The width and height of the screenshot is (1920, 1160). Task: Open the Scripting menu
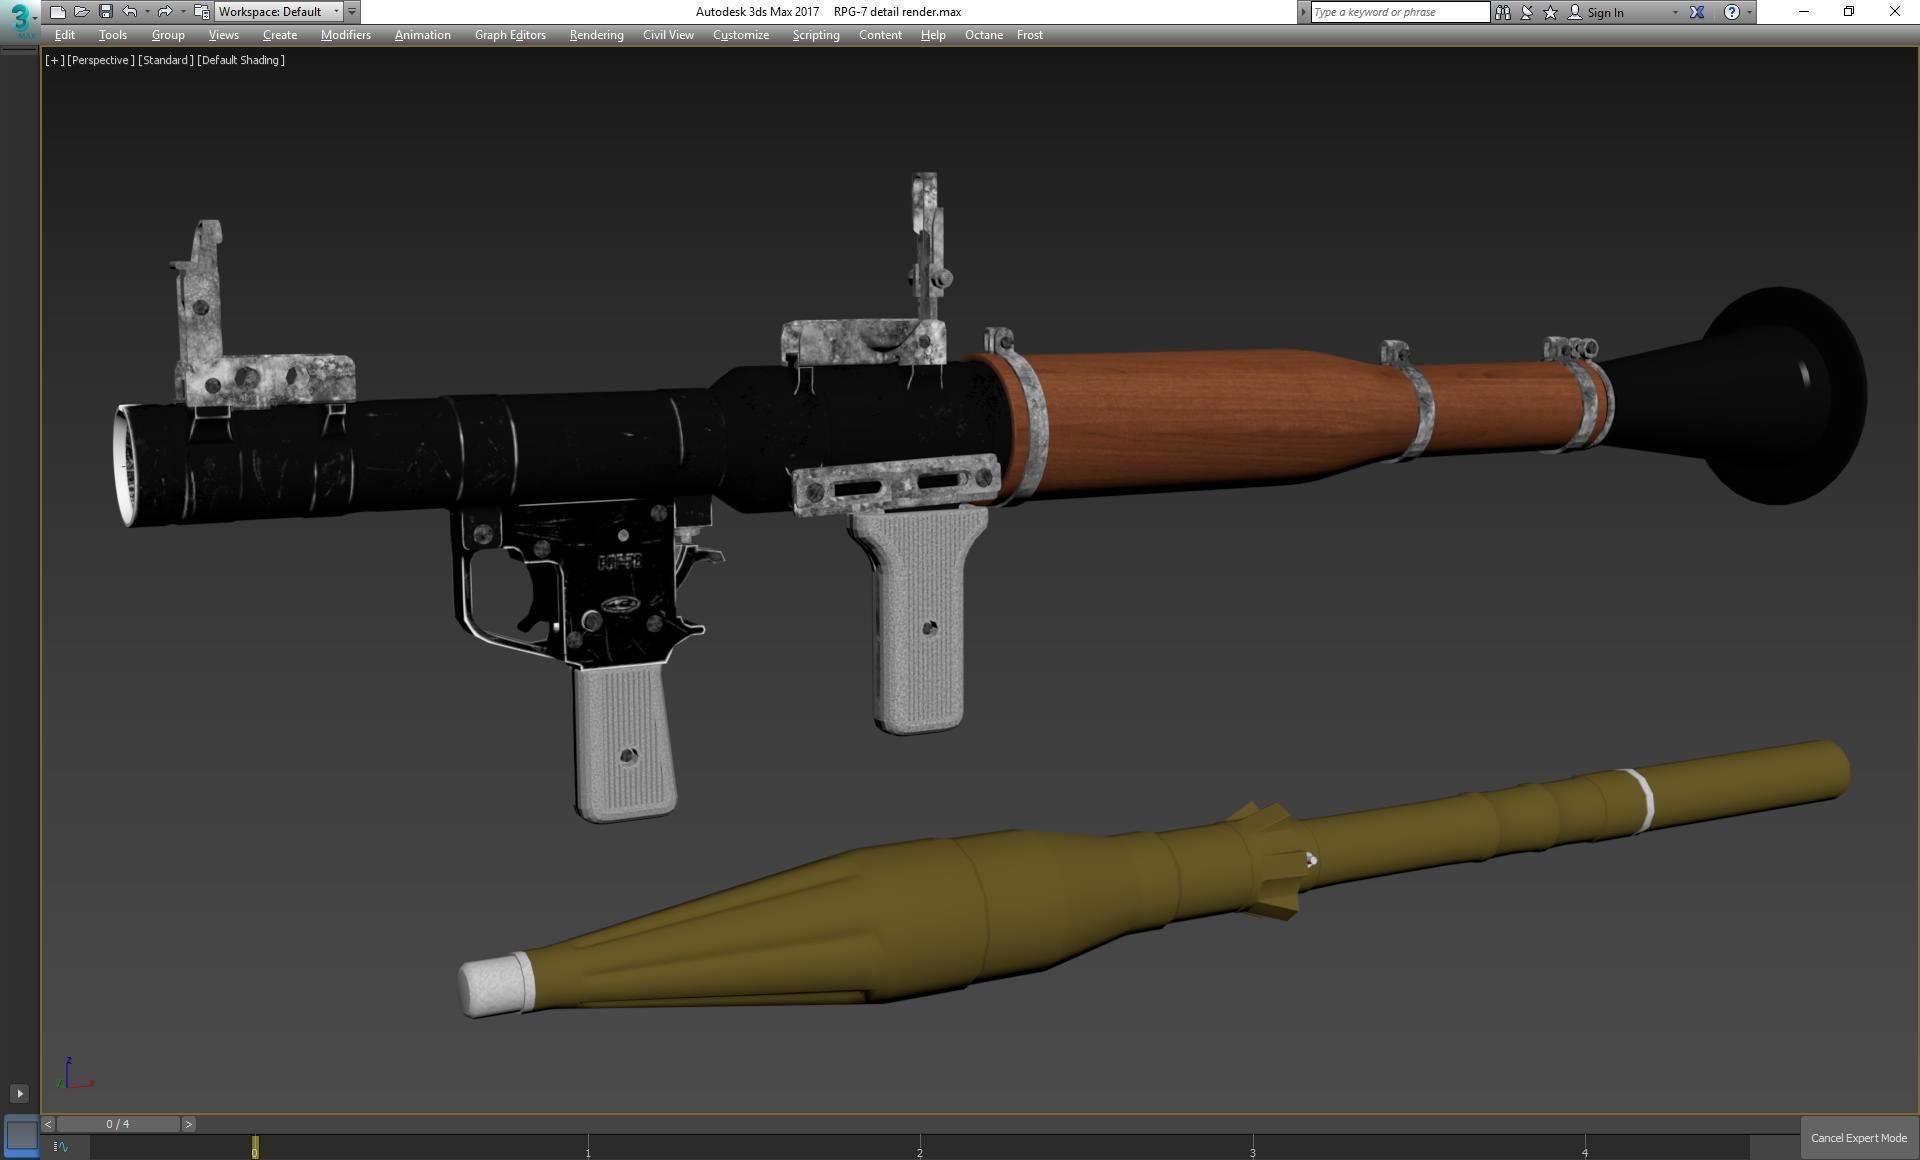click(816, 35)
